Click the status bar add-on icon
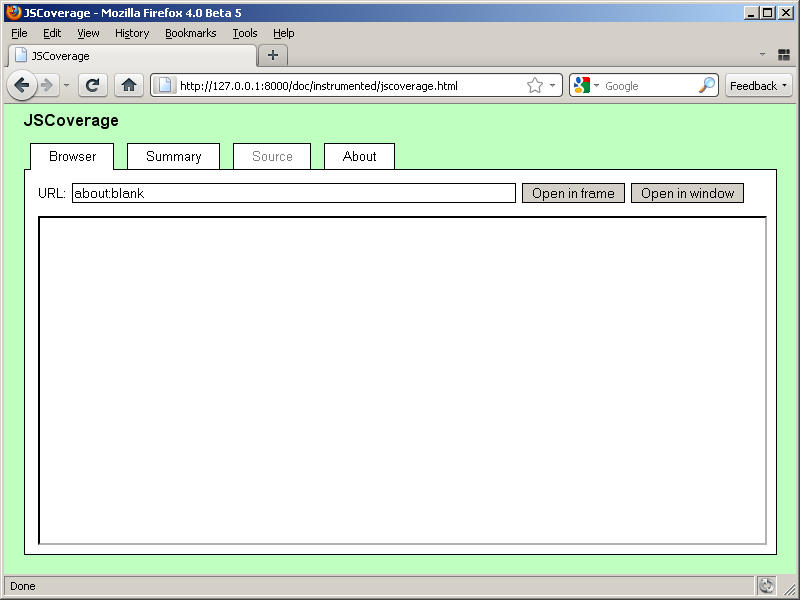The width and height of the screenshot is (800, 600). (x=766, y=586)
